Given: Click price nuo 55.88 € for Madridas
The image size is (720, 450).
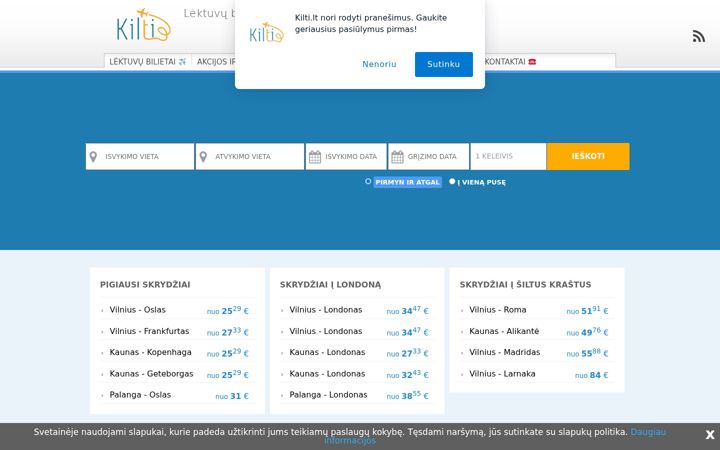Looking at the screenshot, I should (x=587, y=353).
